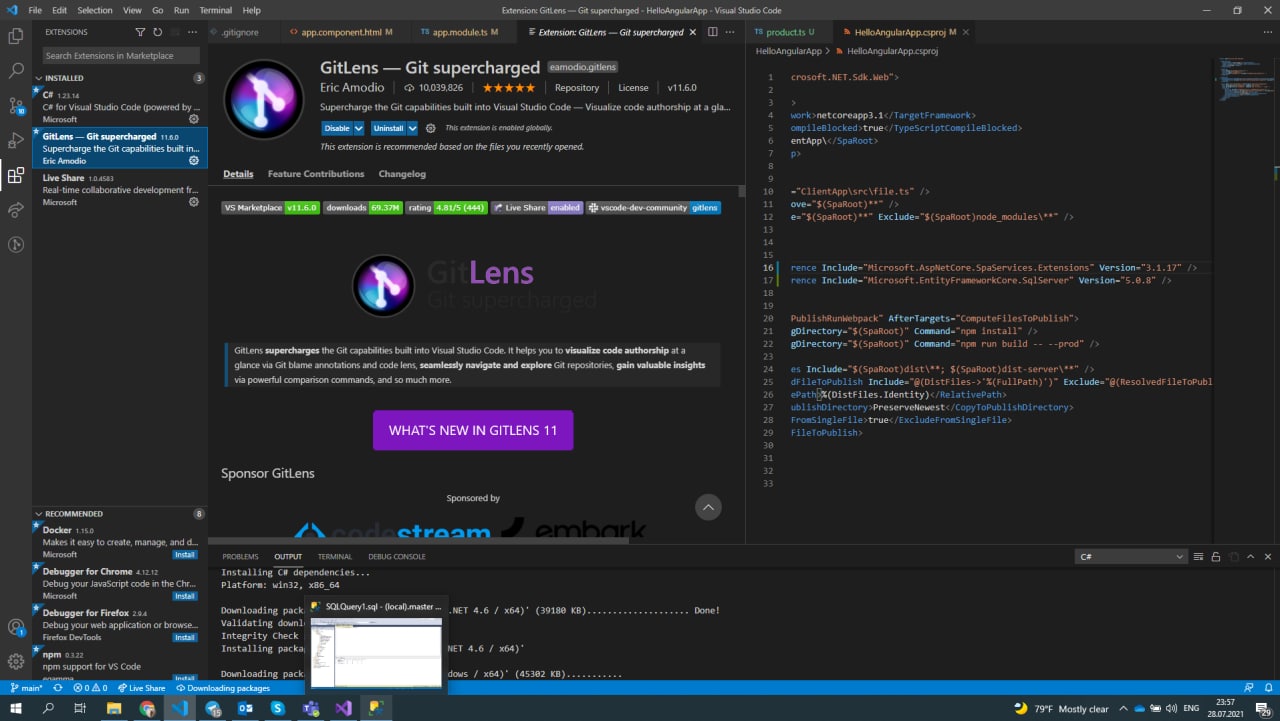The width and height of the screenshot is (1280, 721).
Task: Click the Uninstall button for GitLens
Action: (388, 128)
